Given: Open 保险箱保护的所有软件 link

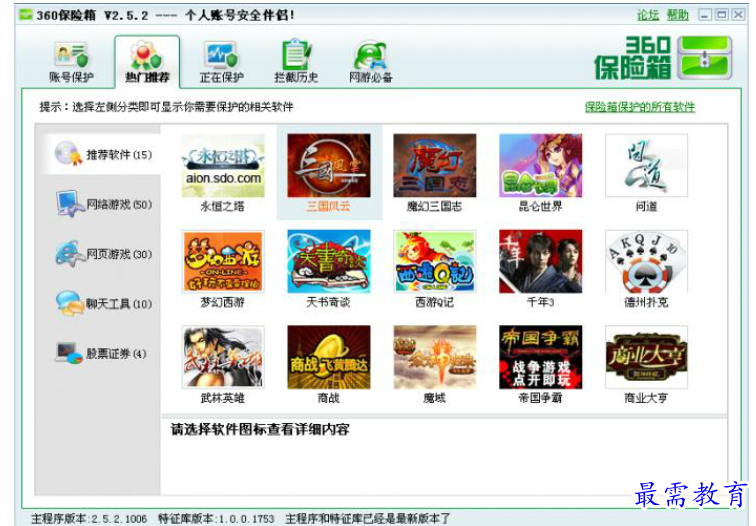Looking at the screenshot, I should (x=640, y=107).
